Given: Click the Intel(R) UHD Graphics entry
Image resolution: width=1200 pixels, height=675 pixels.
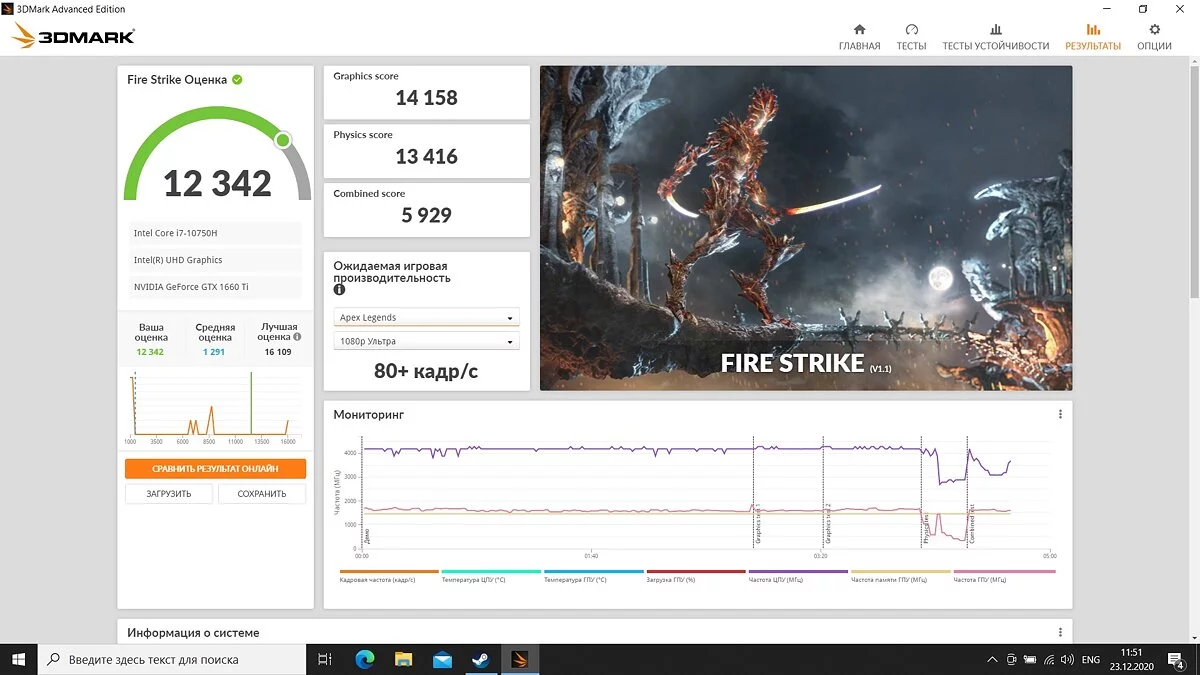Looking at the screenshot, I should point(214,260).
